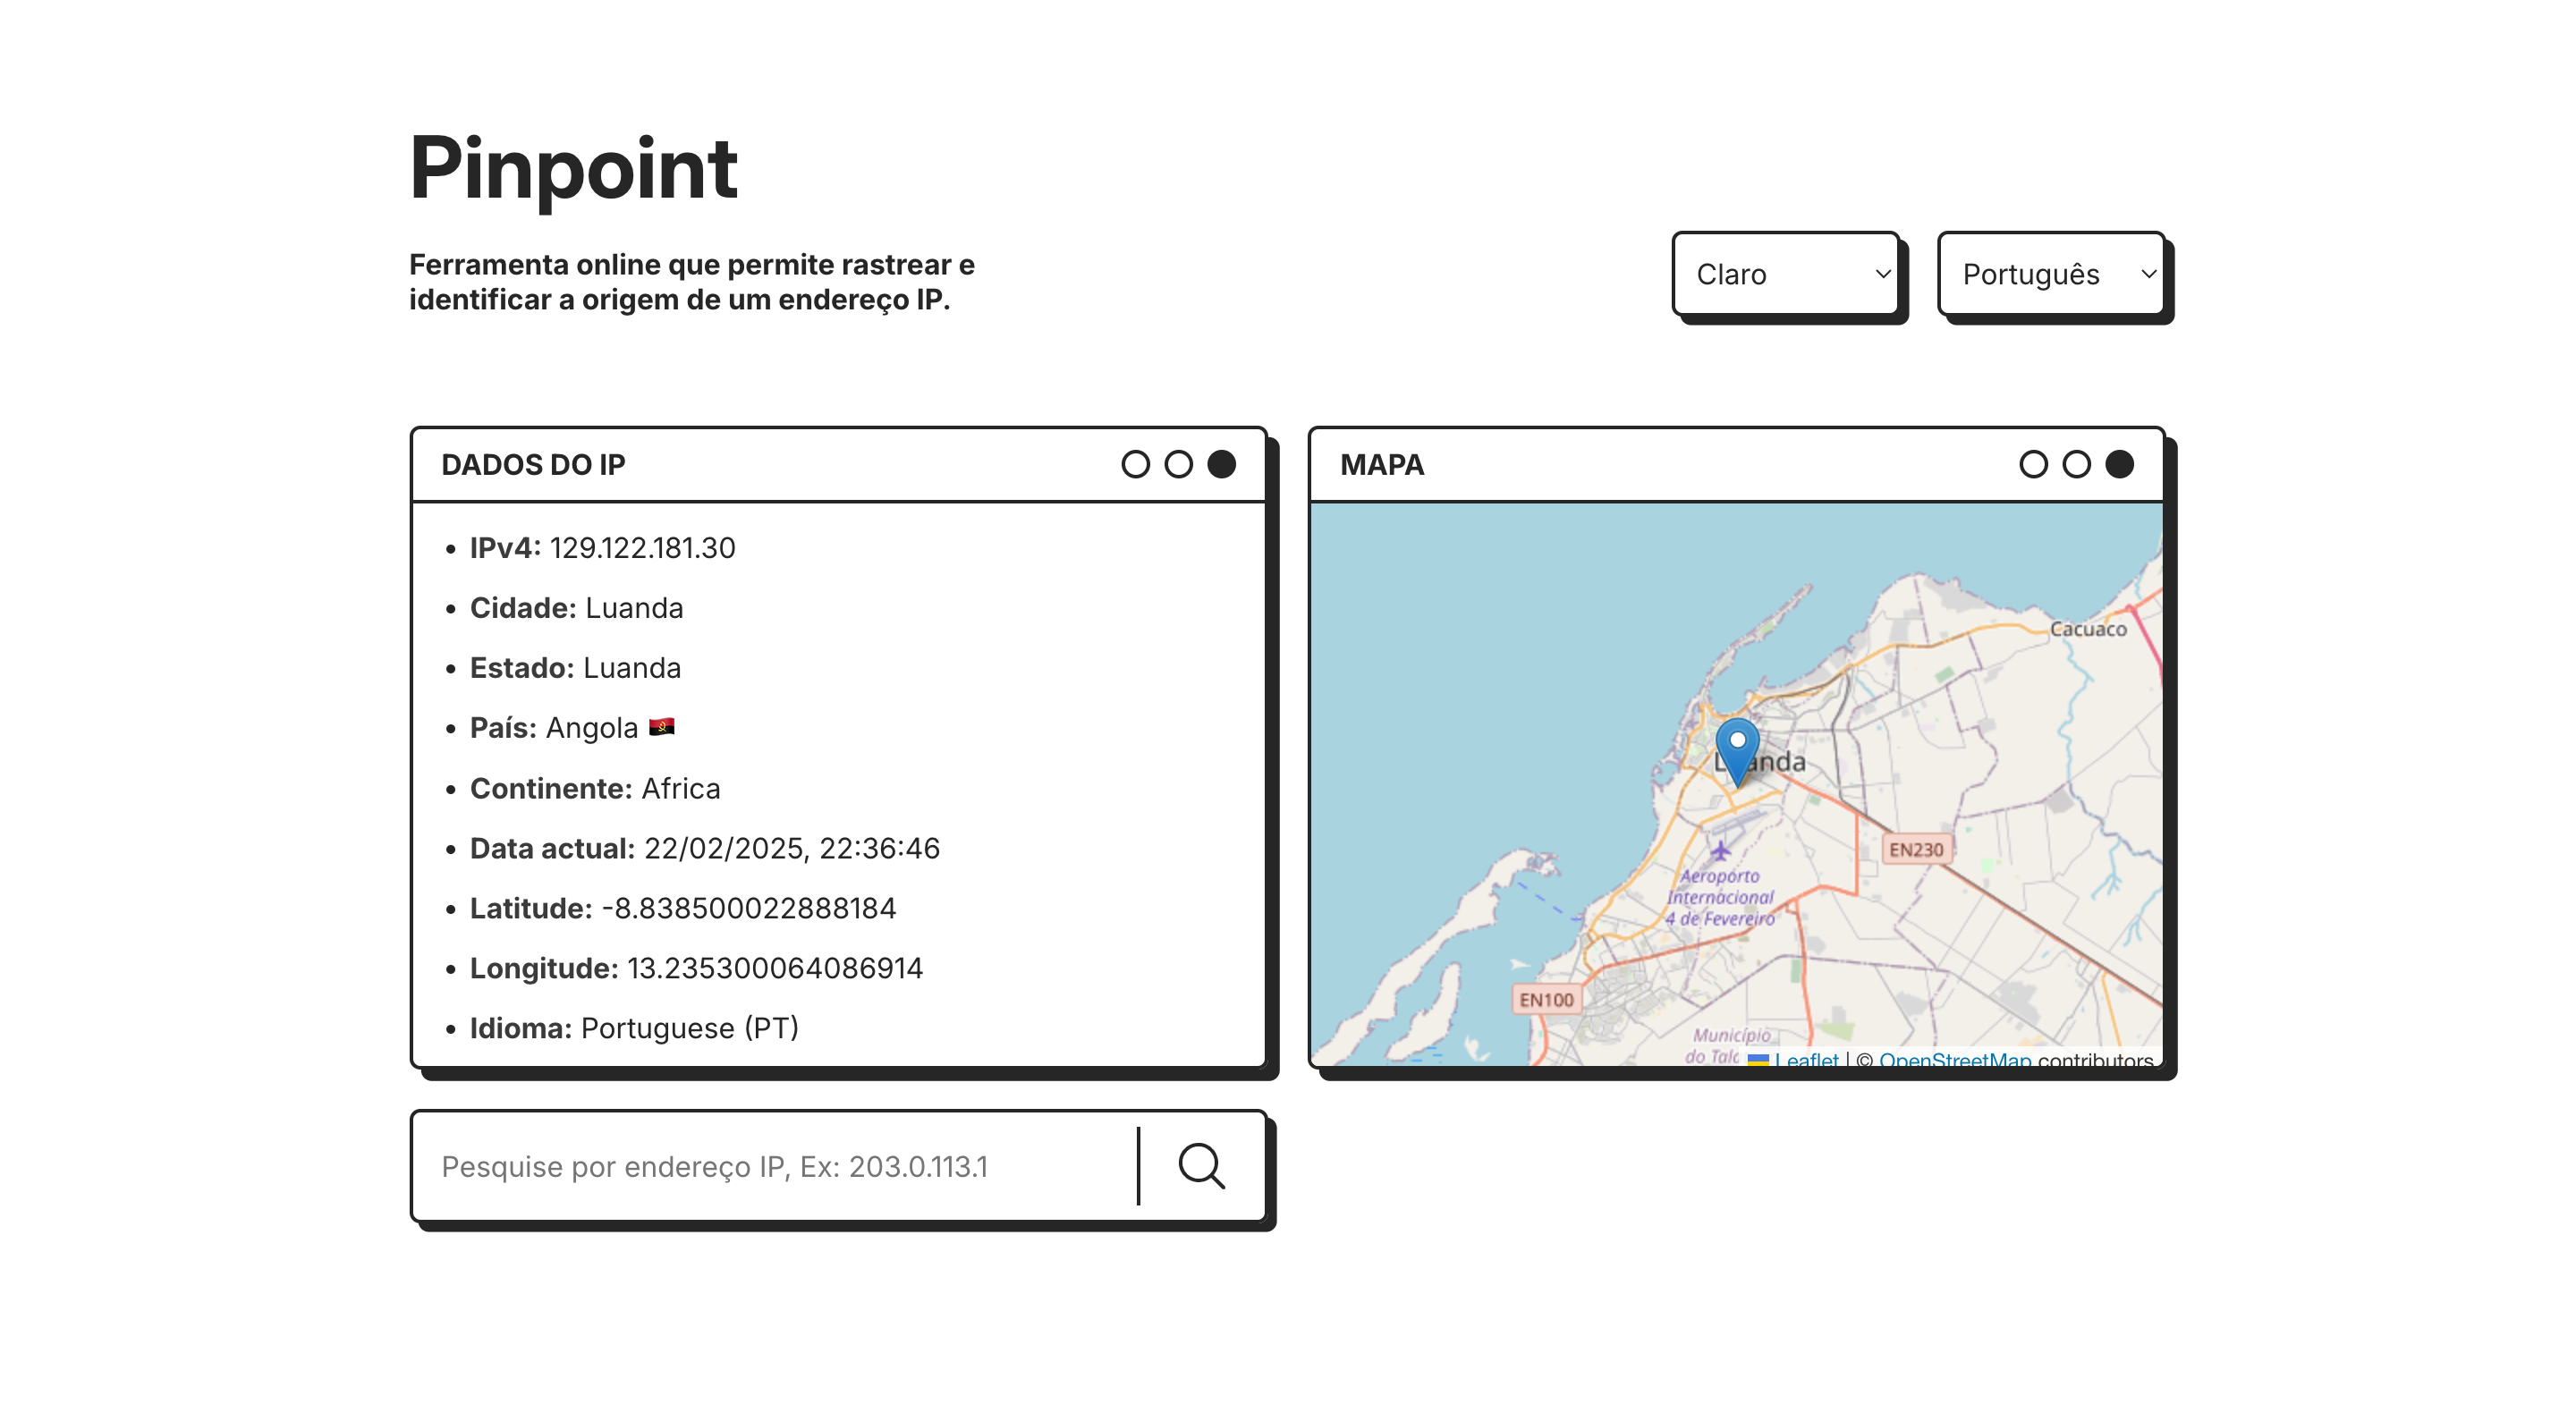Click the filled circle in MAPA header

[2119, 464]
